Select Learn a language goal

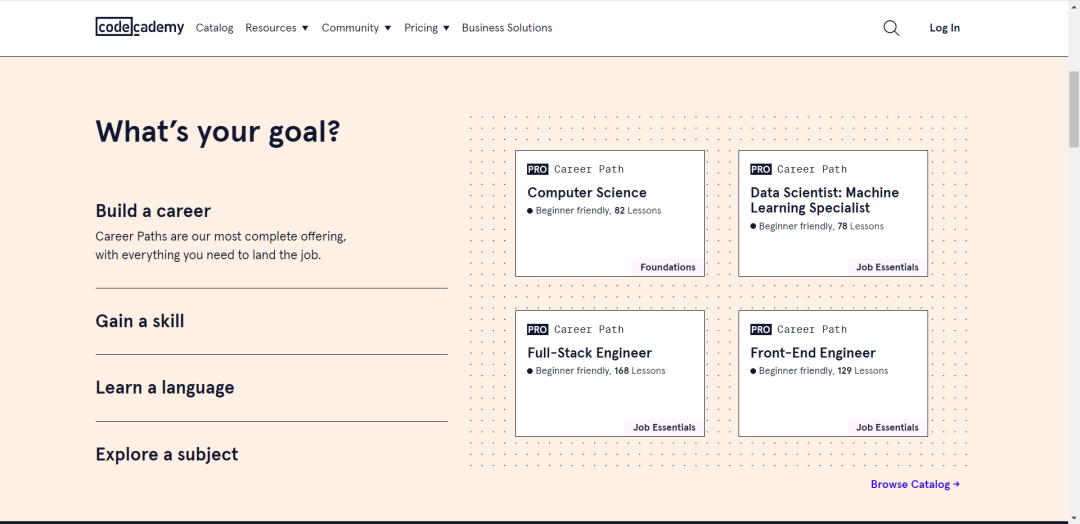(x=165, y=388)
